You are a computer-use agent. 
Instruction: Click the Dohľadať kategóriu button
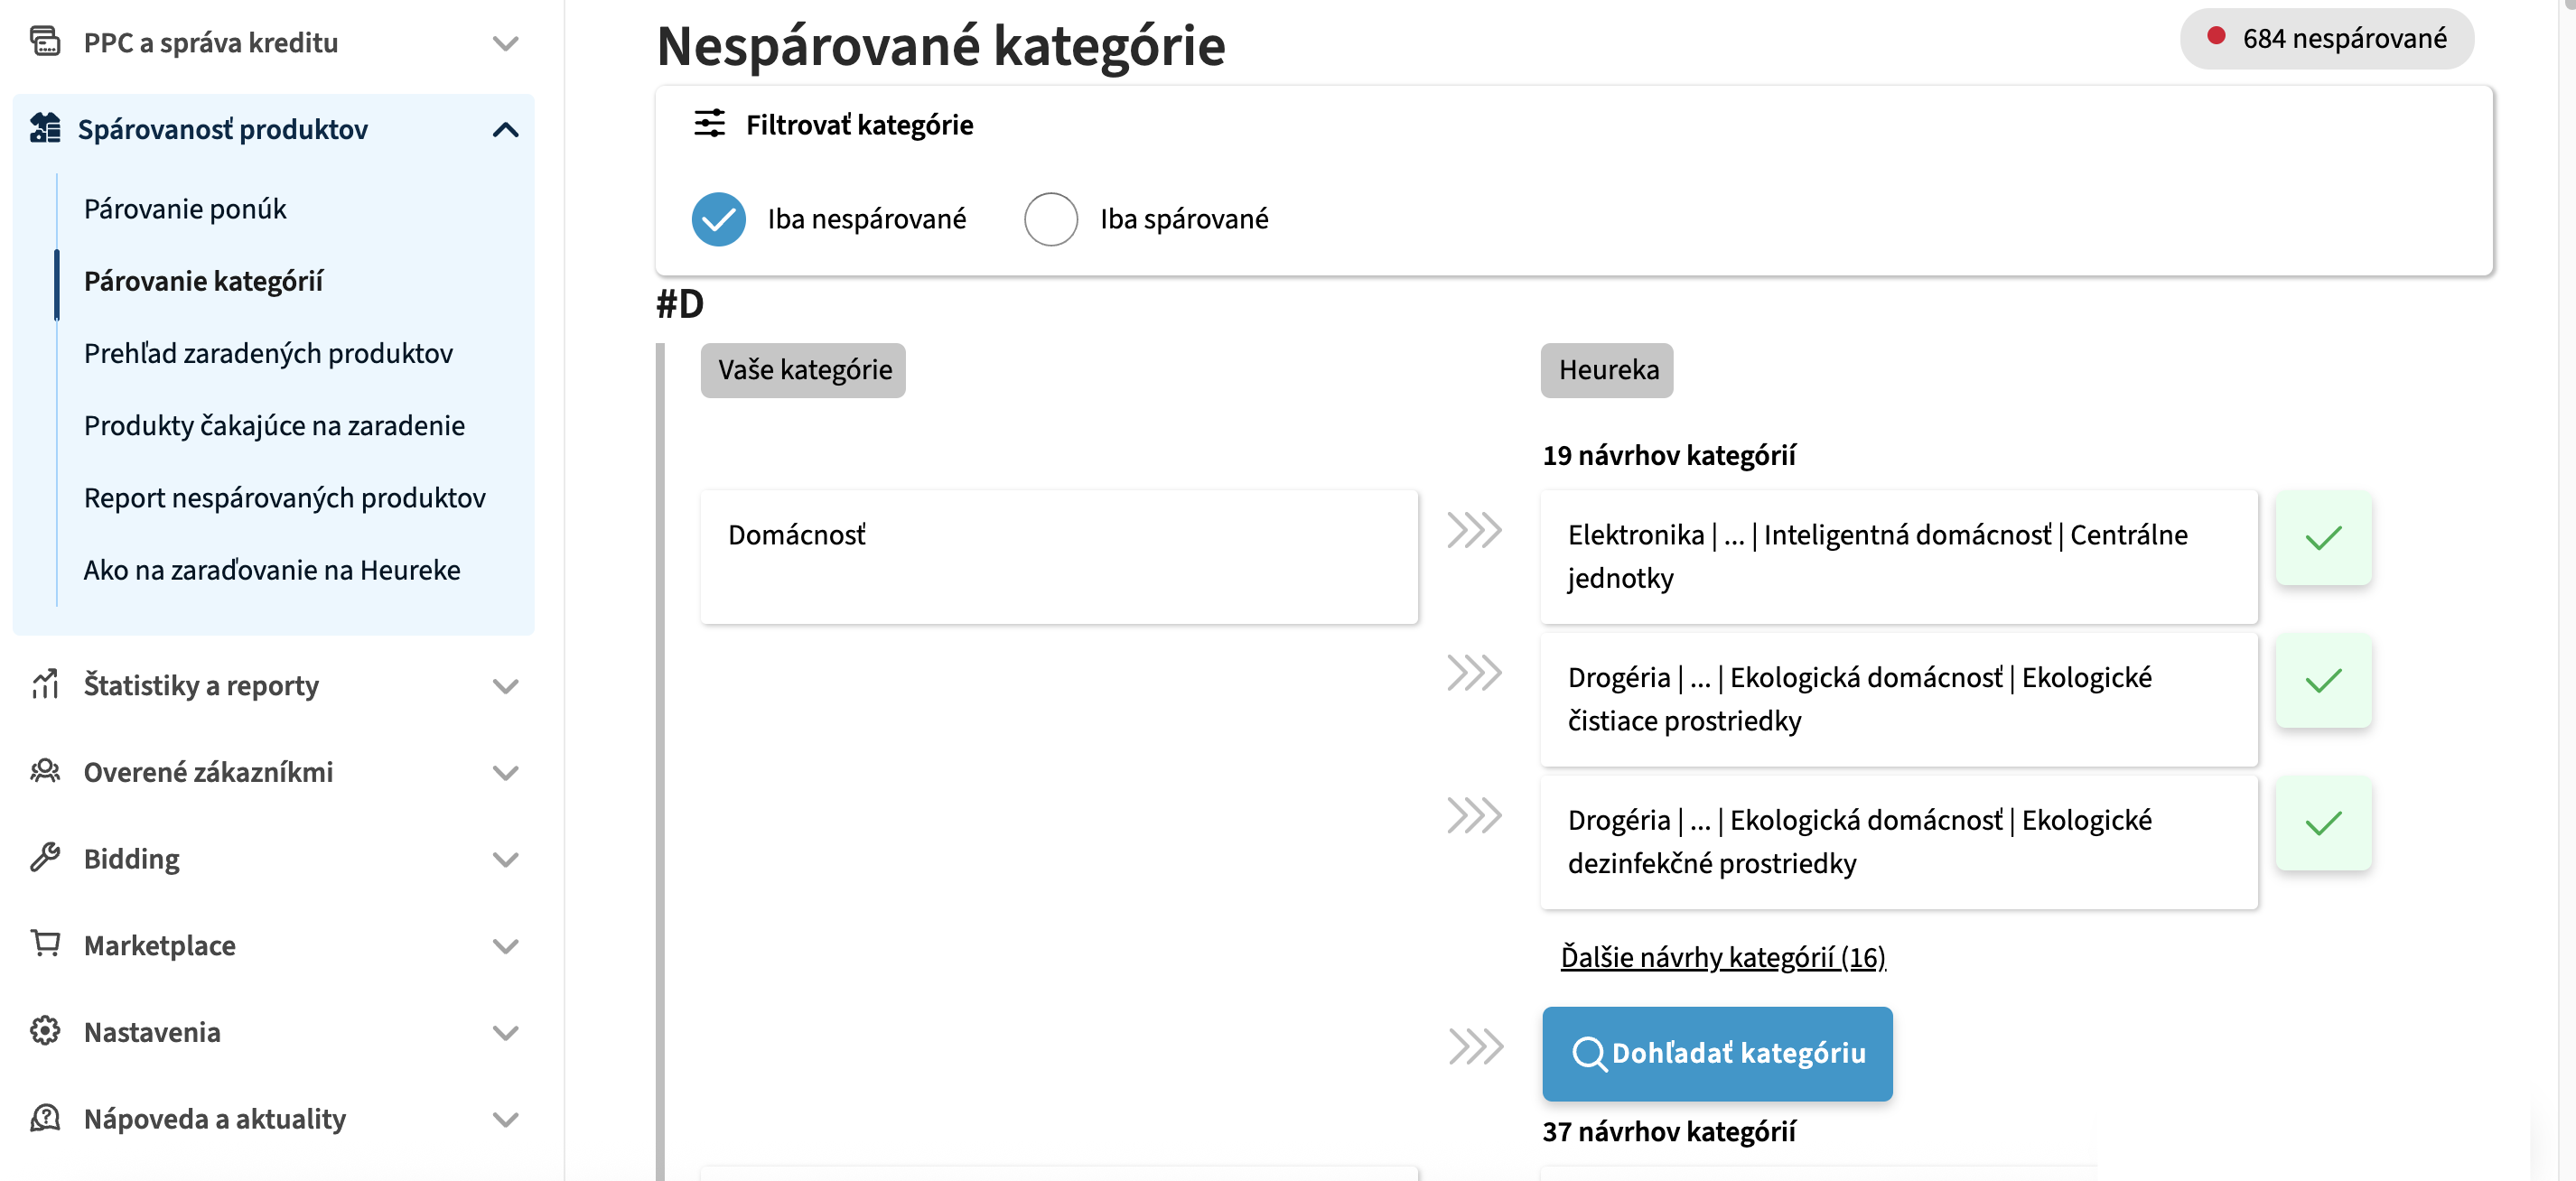tap(1717, 1053)
